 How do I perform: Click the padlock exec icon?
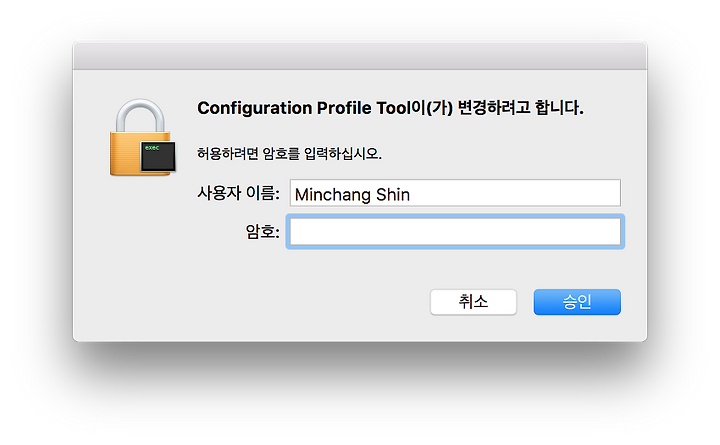coord(143,137)
